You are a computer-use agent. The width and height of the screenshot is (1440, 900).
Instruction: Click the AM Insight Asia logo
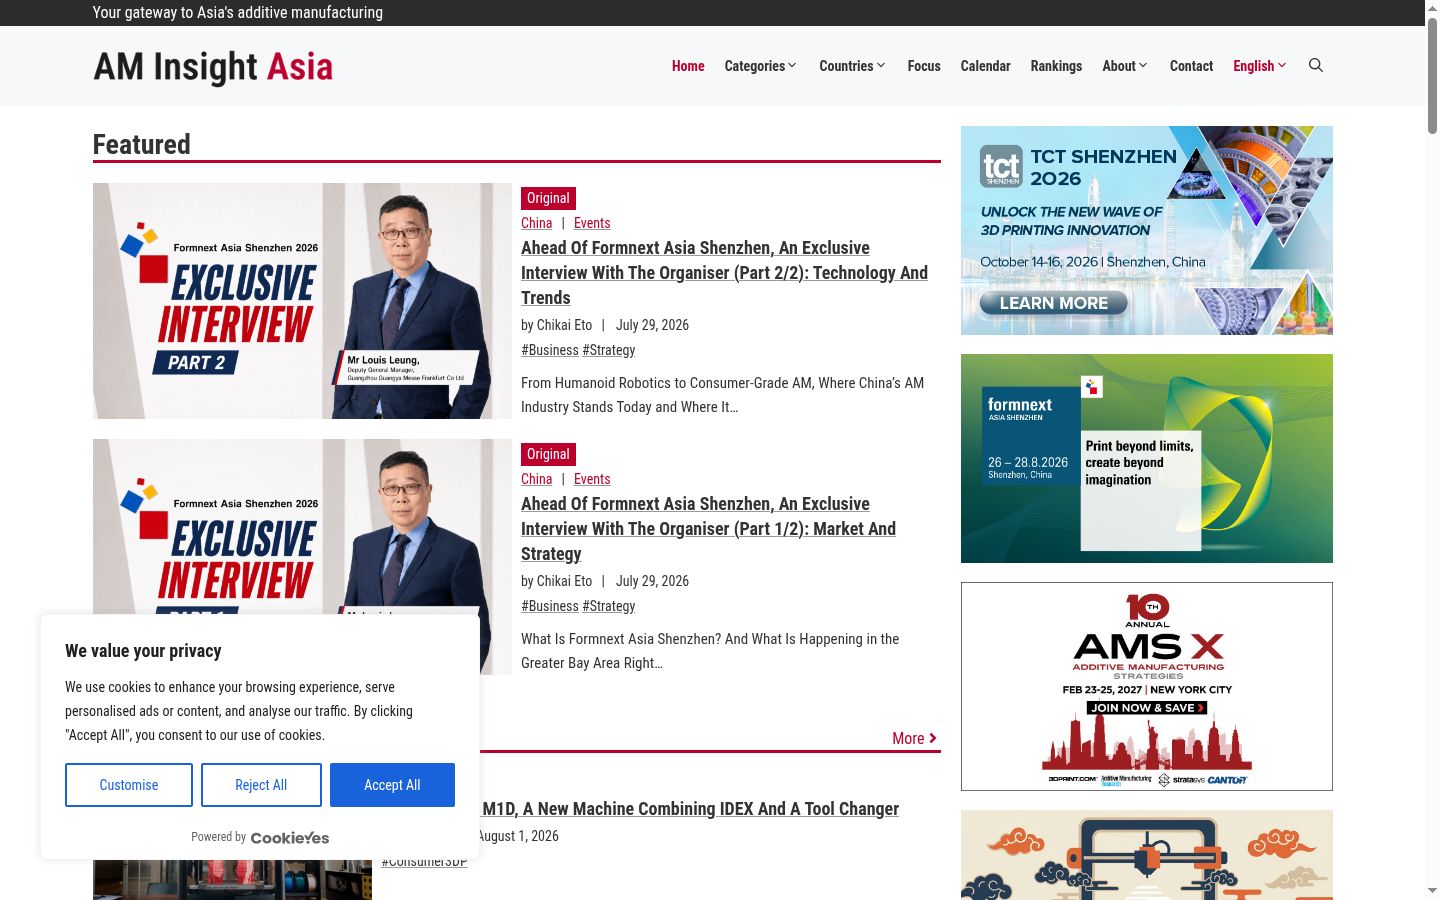click(x=213, y=66)
